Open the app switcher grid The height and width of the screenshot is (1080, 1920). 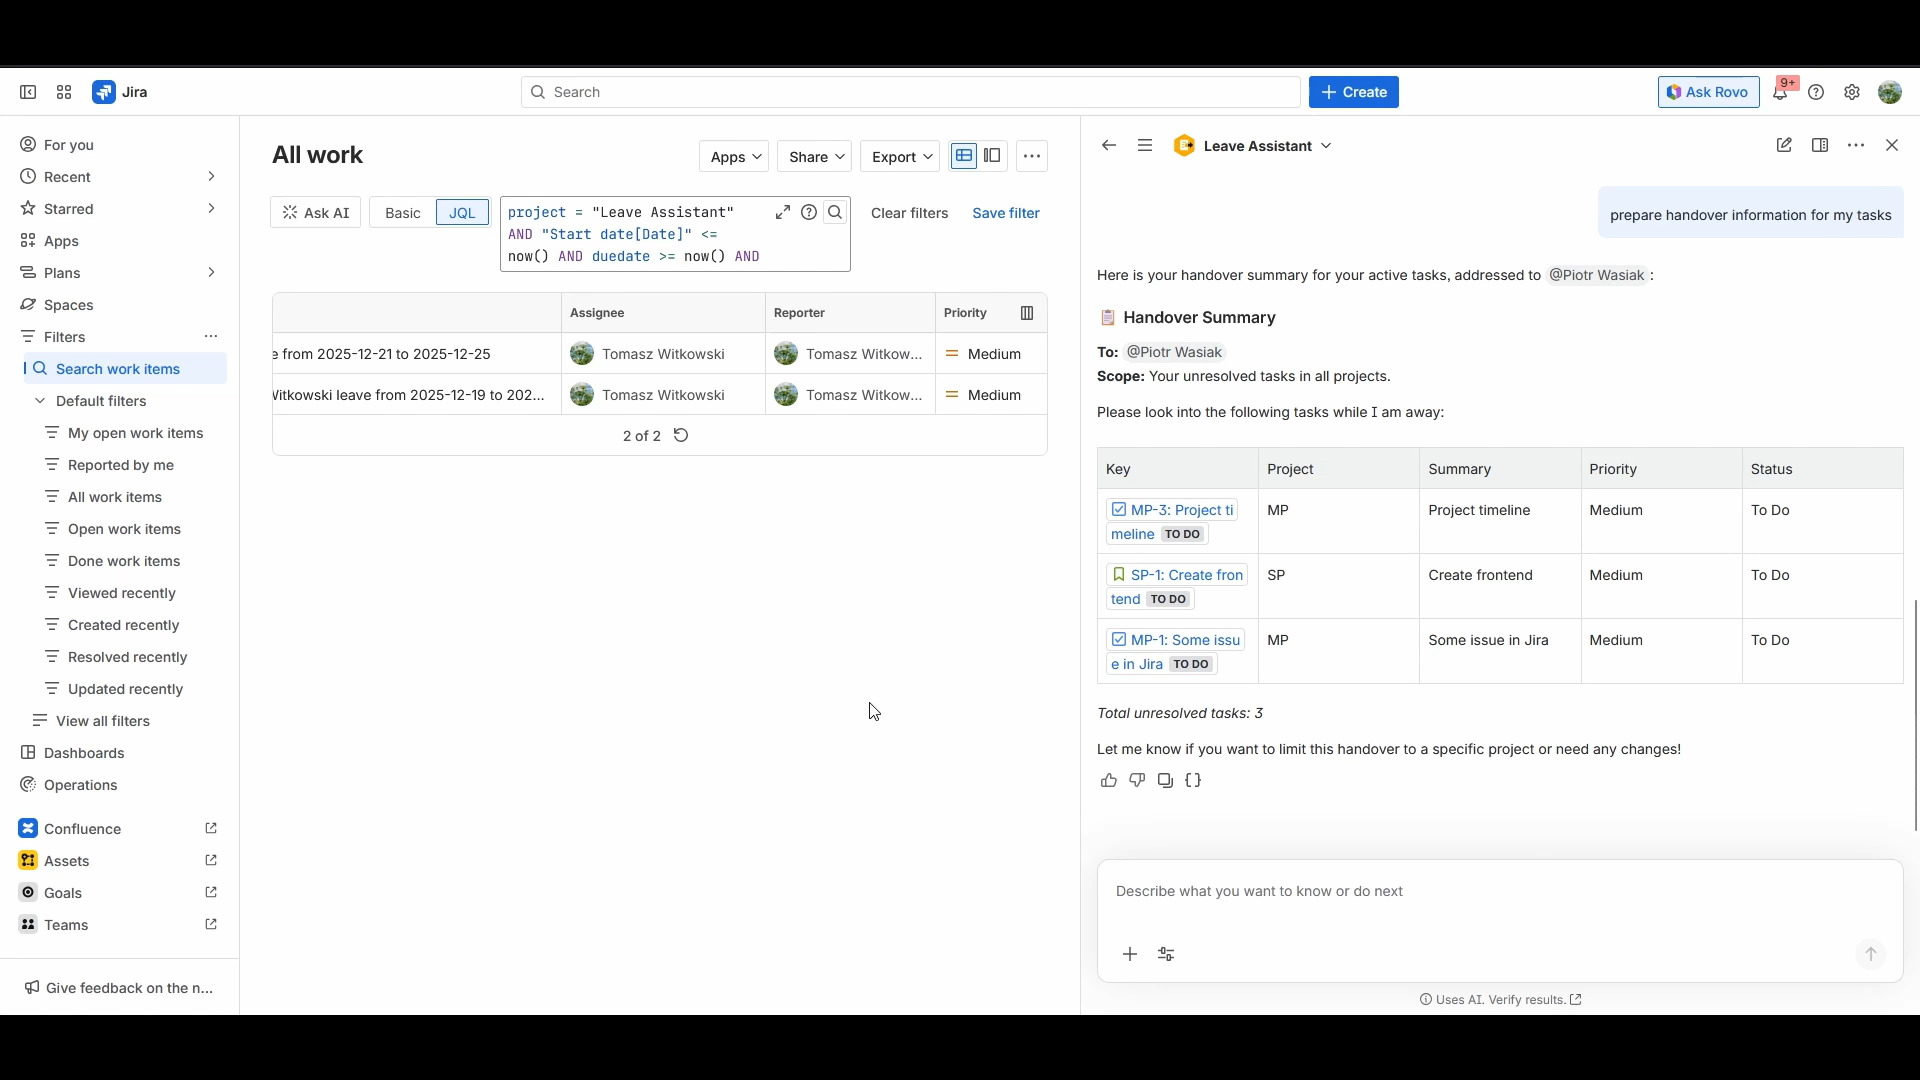(64, 93)
